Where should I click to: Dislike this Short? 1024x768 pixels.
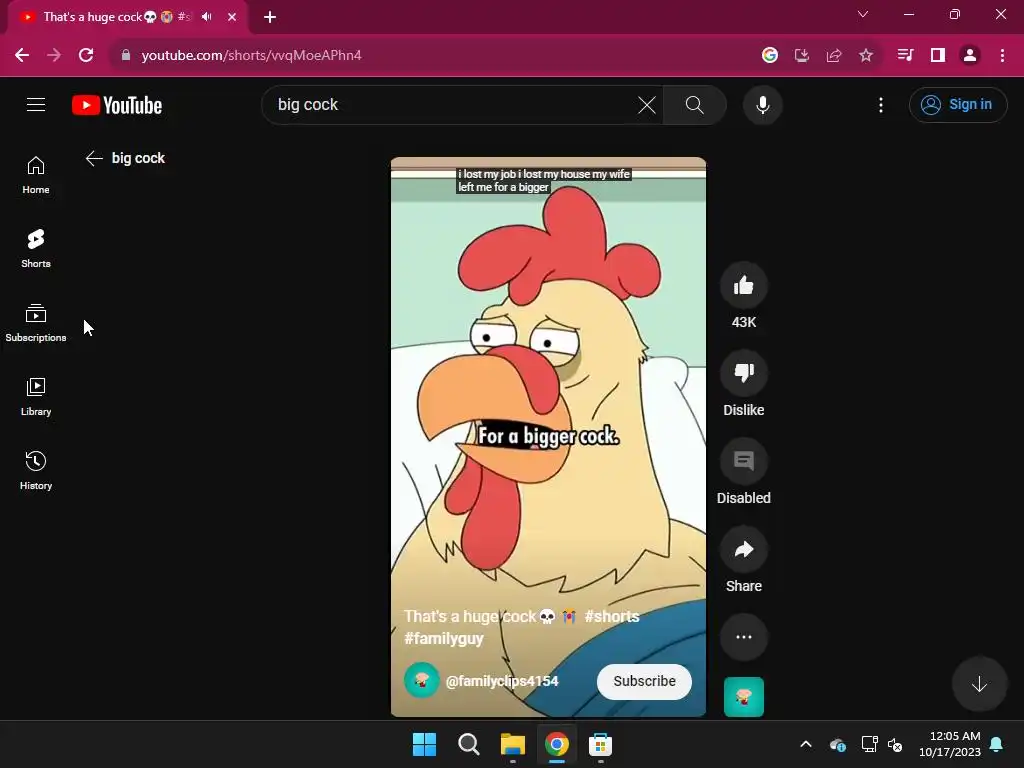[x=743, y=373]
